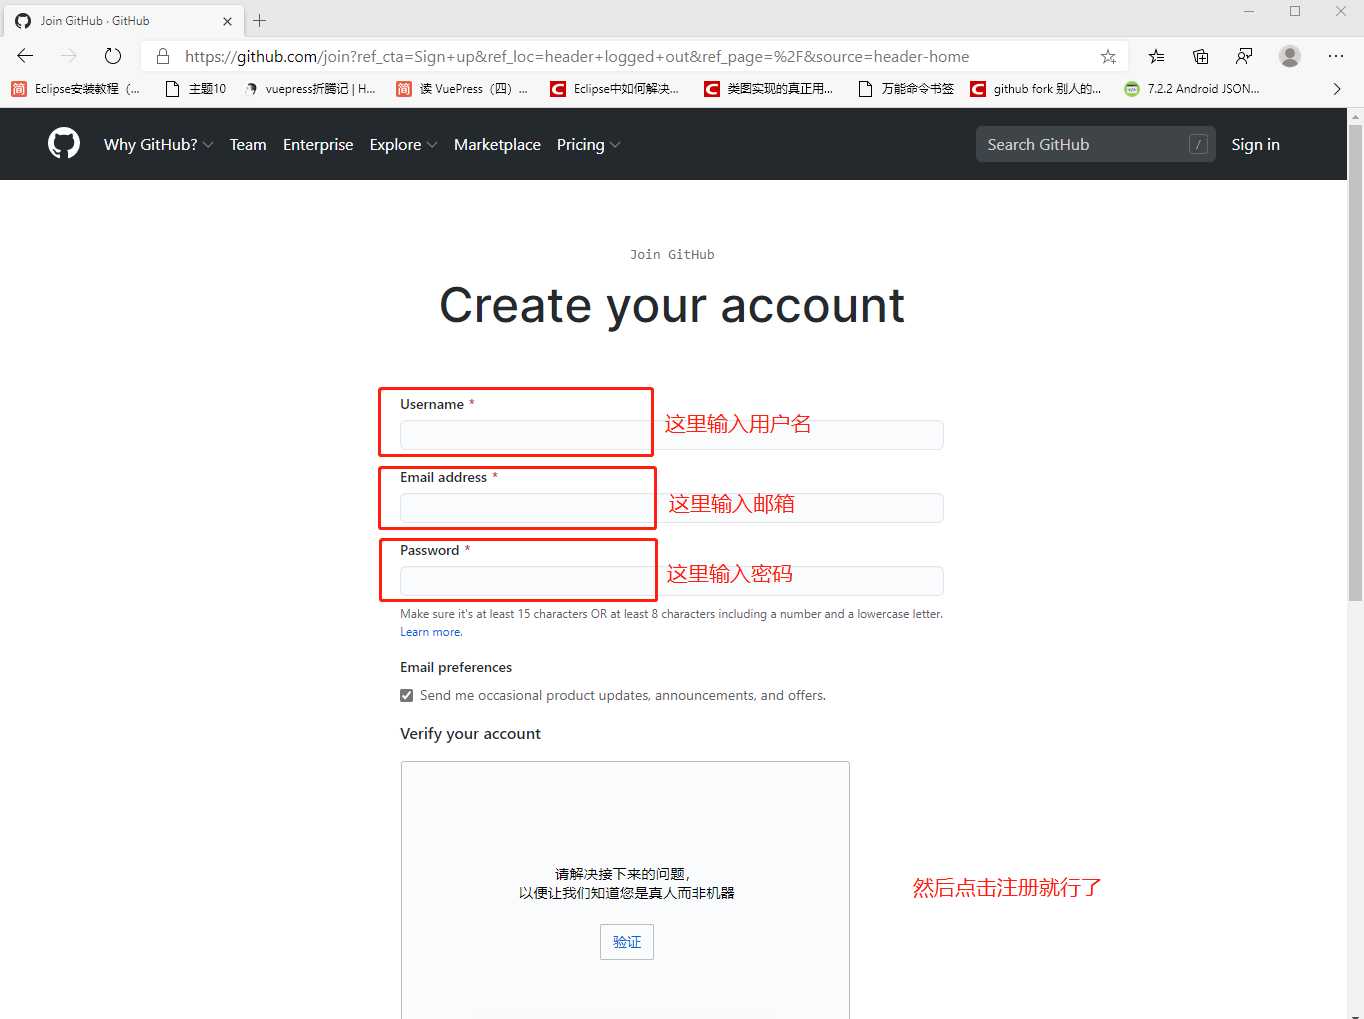Open the 万能命令书签 bookmark
Viewport: 1364px width, 1019px height.
[906, 89]
